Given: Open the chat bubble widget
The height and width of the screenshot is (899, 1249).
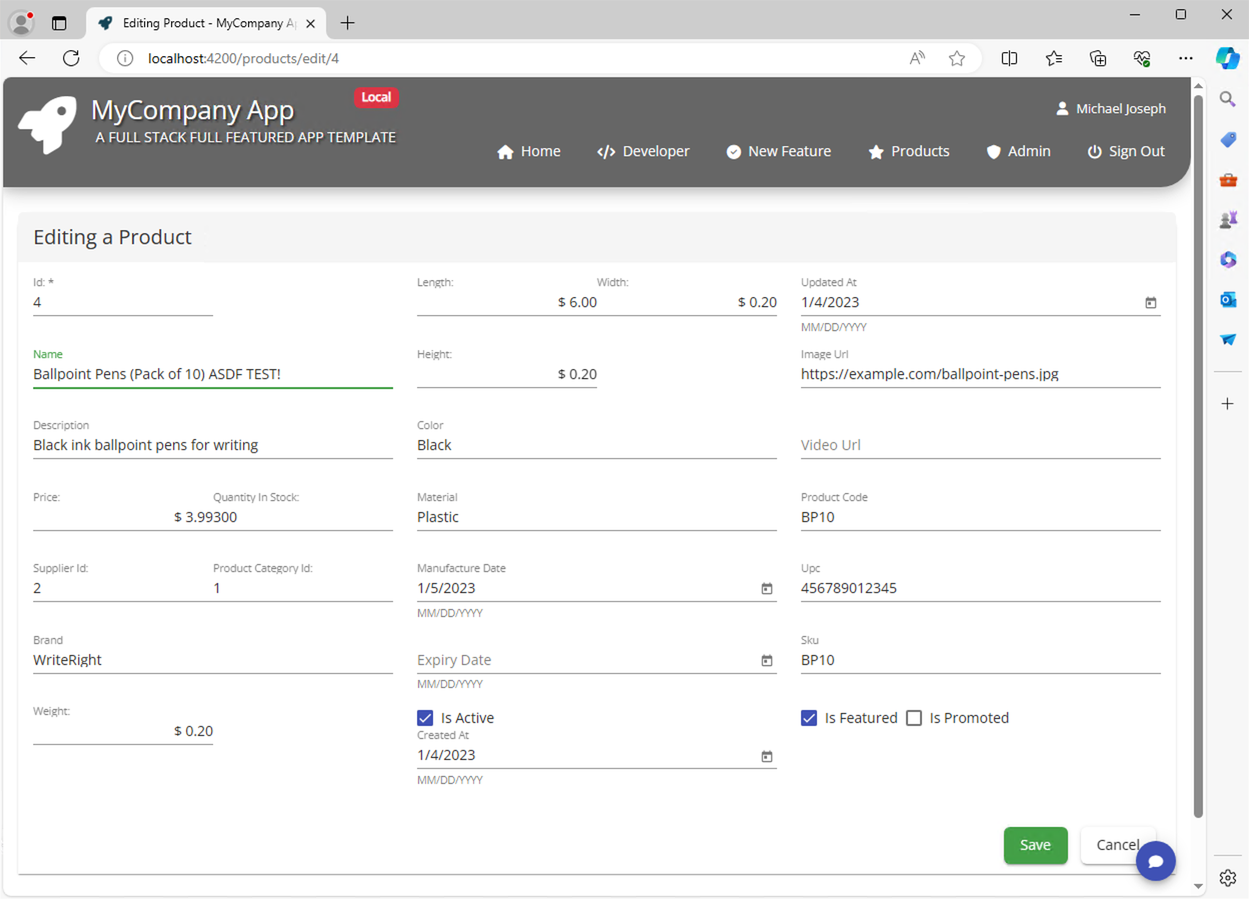Looking at the screenshot, I should point(1156,861).
